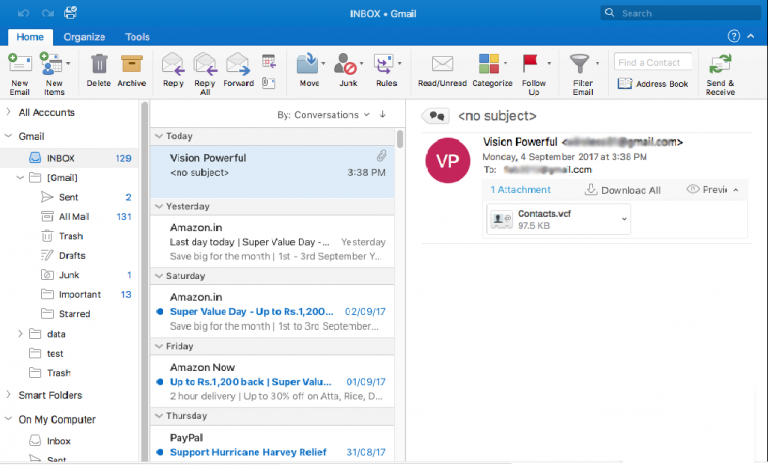768x469 pixels.
Task: Collapse On My Computer section
Action: [x=8, y=419]
